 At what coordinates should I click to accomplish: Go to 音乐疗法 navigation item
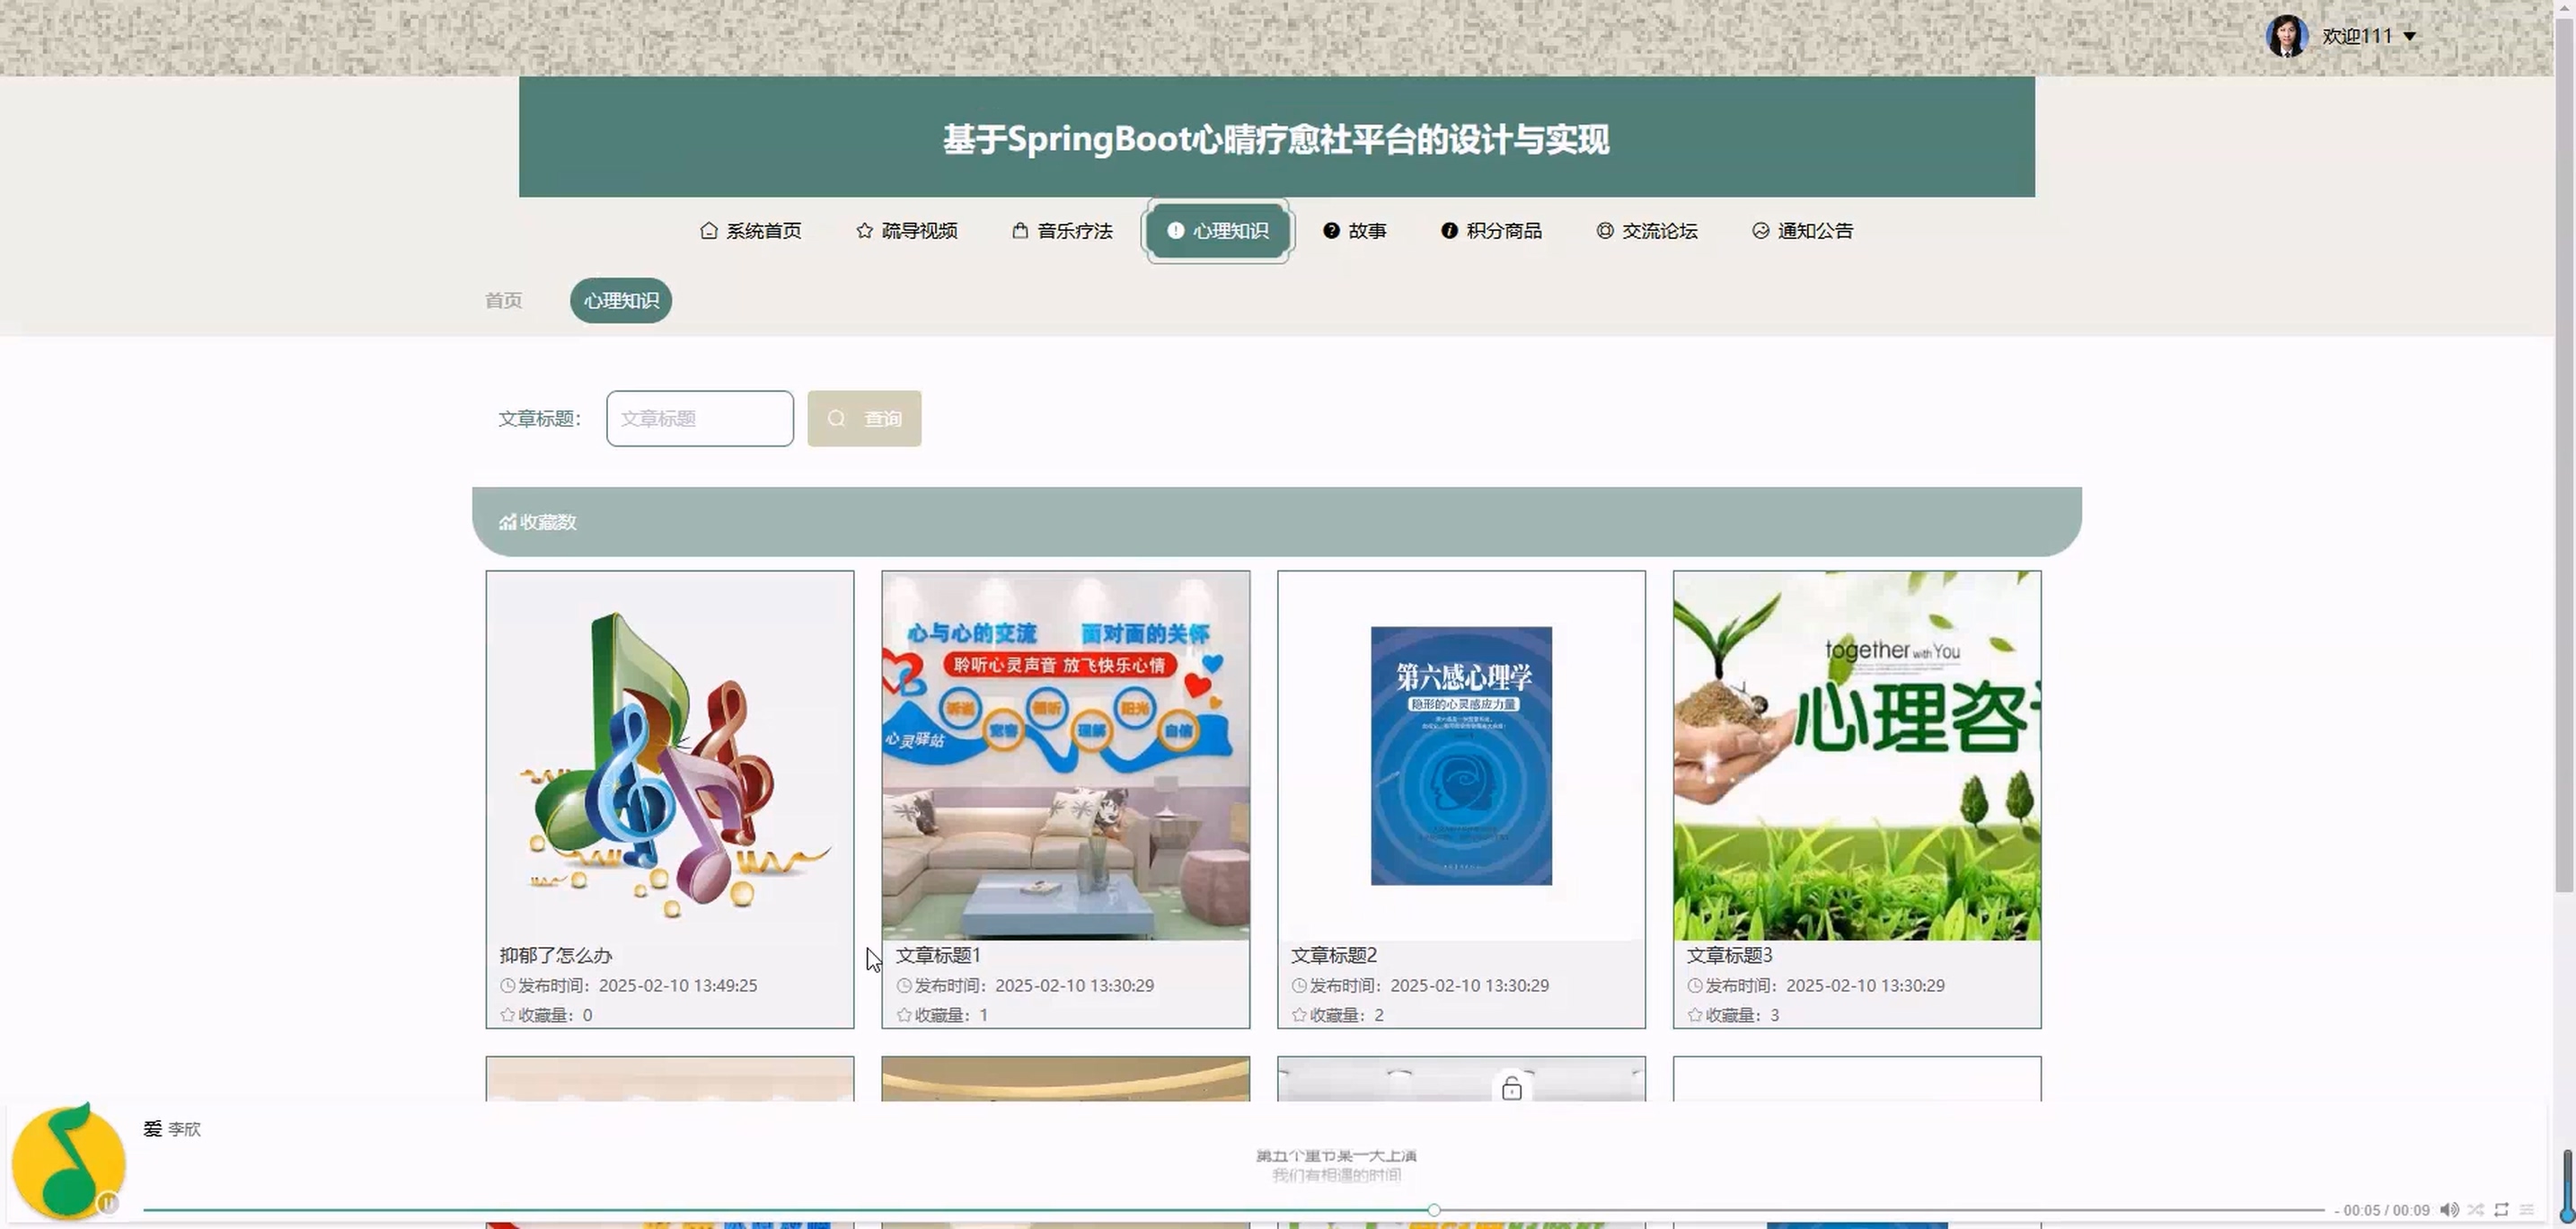[x=1062, y=231]
